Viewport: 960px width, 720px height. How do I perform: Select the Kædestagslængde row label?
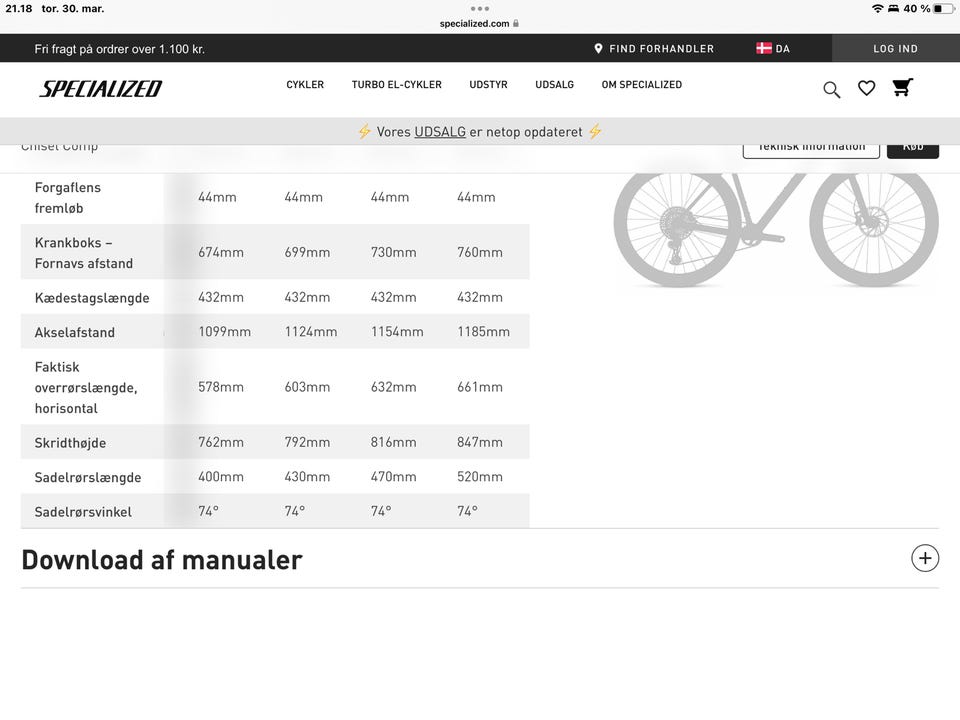[92, 298]
